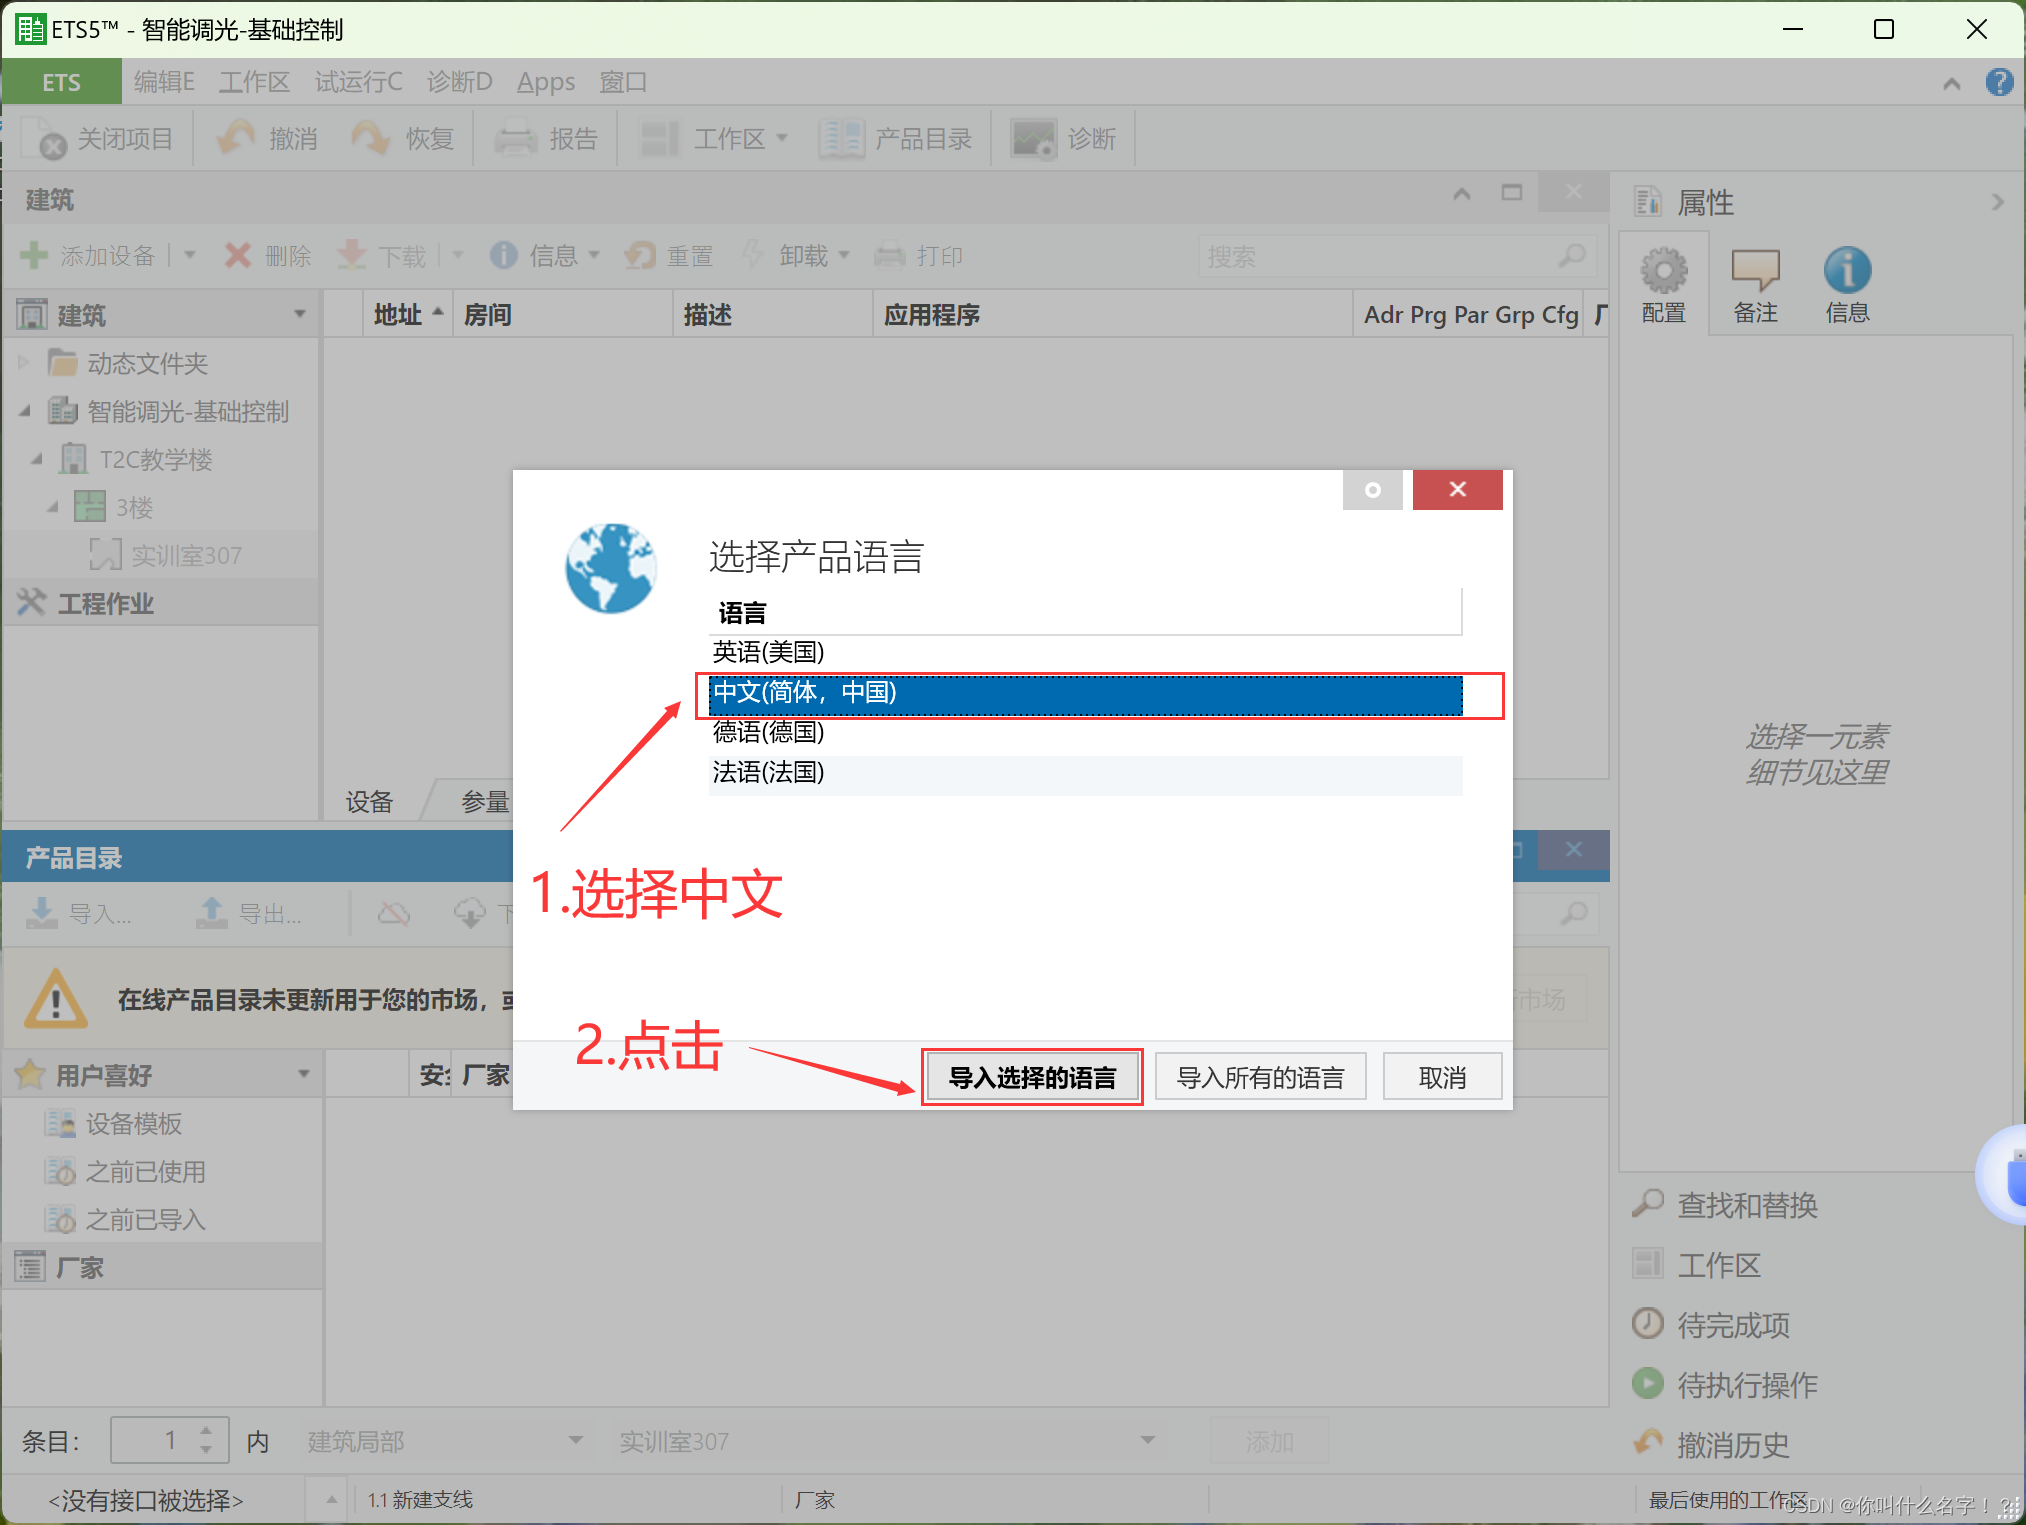Click the 信息 info icon in properties
2026x1525 pixels.
(x=1846, y=271)
